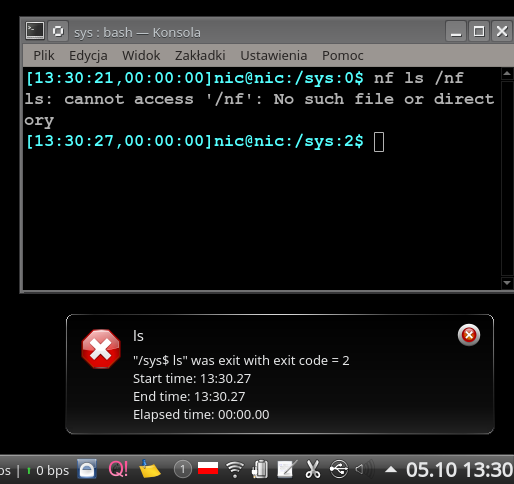
Task: Click the 'ls: cannot access' error output line
Action: tap(259, 110)
